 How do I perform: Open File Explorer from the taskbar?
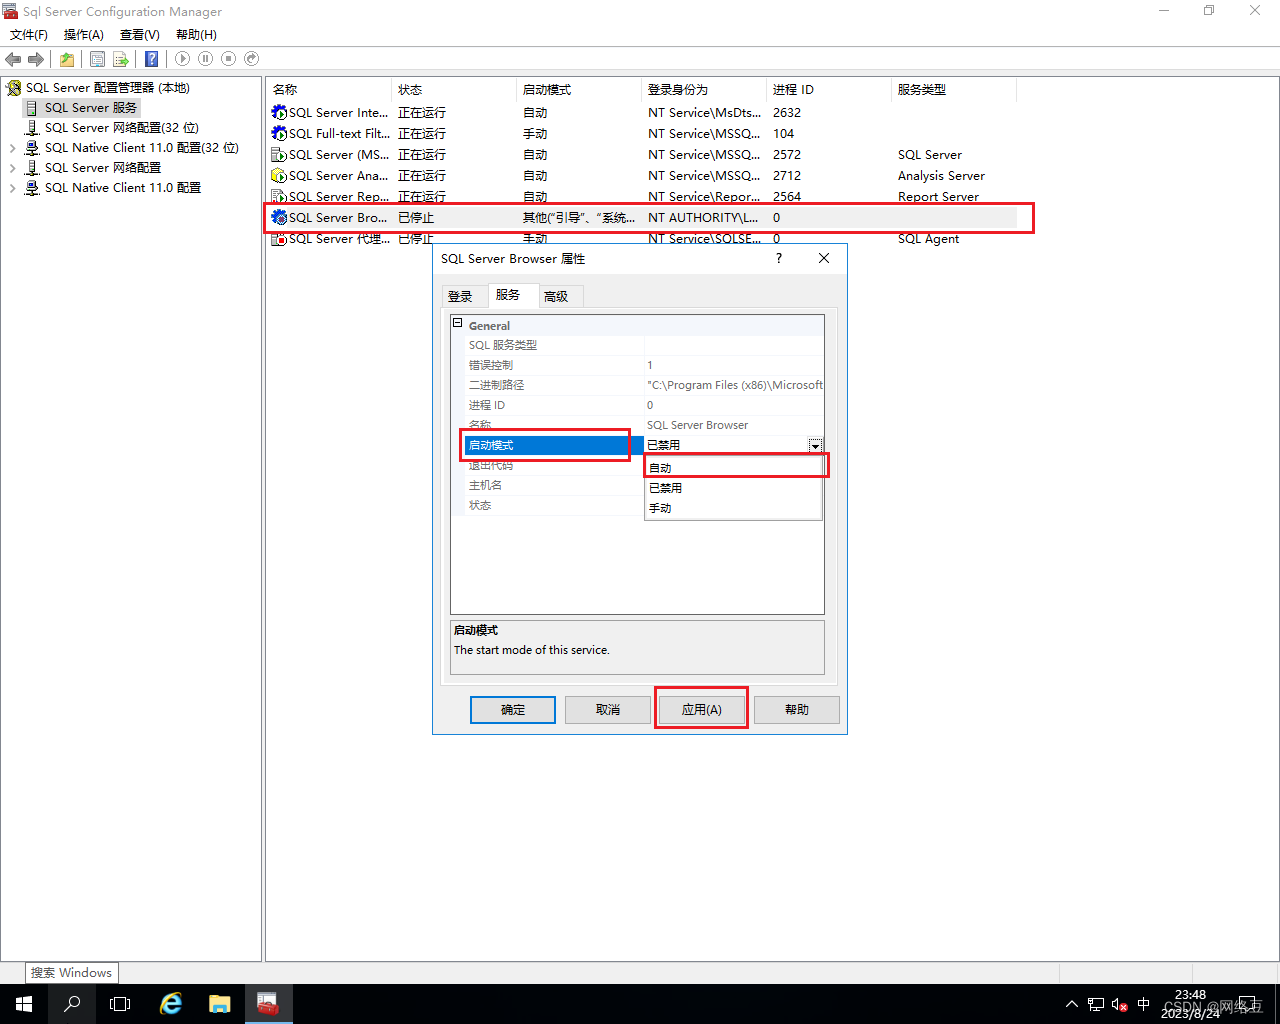[220, 1004]
